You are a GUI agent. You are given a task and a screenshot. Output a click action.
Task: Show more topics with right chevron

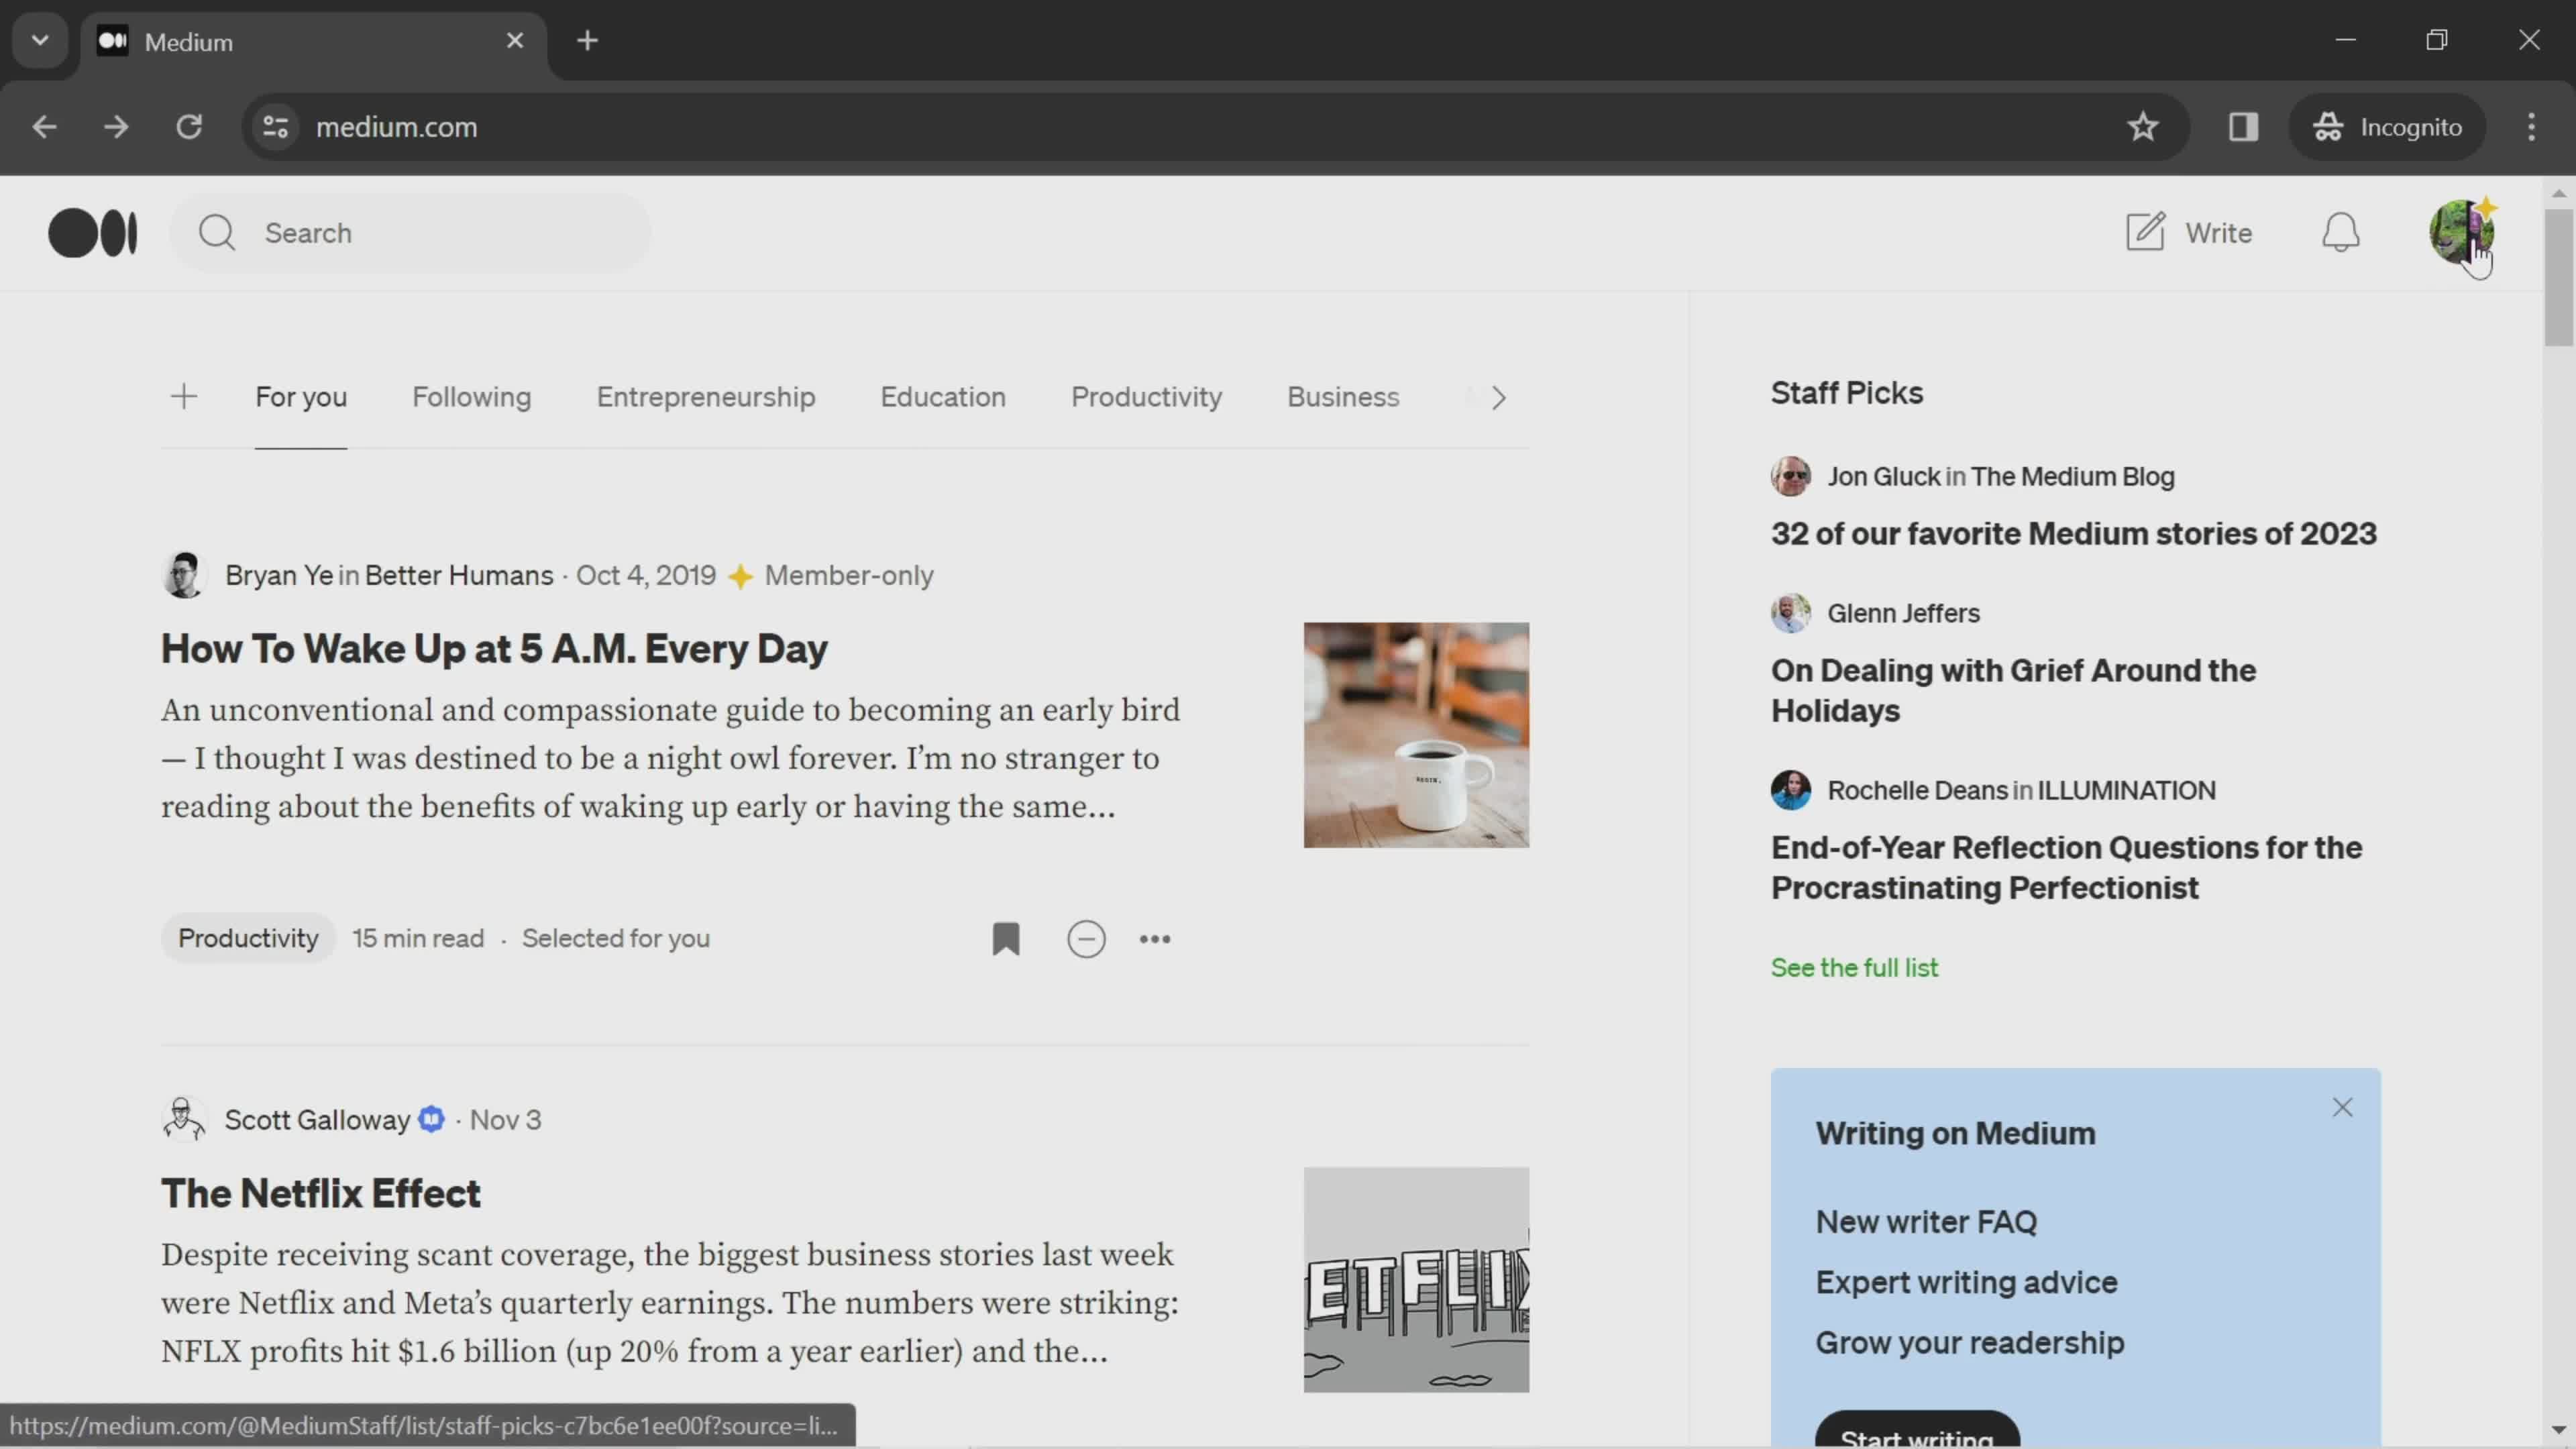1498,398
